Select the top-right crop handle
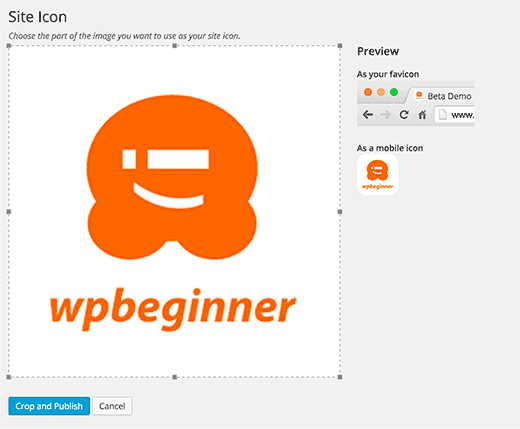Viewport: 520px width, 429px height. click(340, 46)
